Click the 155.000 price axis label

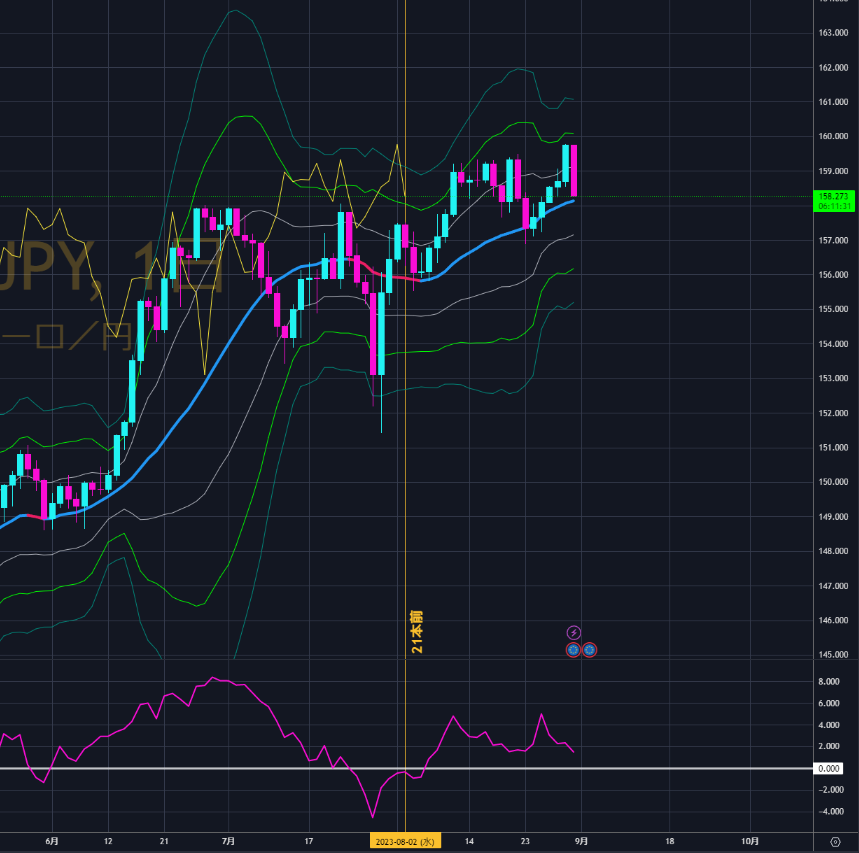(x=833, y=309)
